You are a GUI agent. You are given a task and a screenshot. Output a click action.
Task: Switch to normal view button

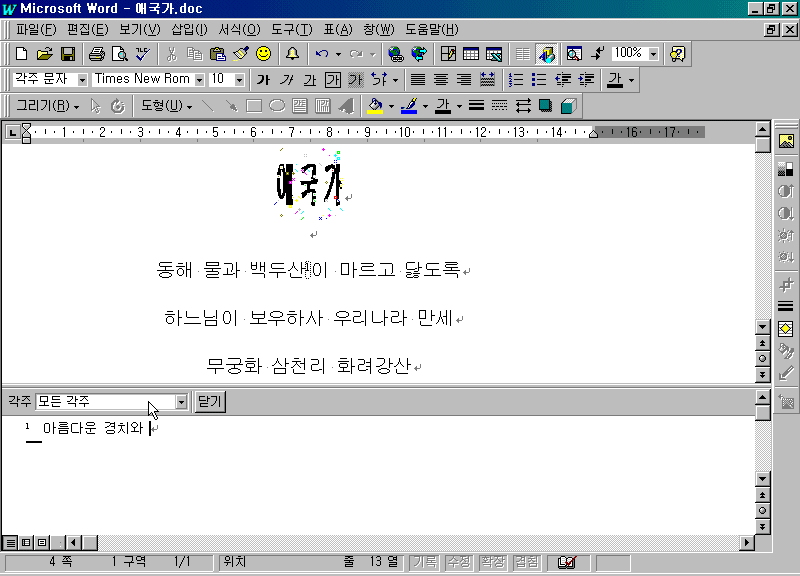(11, 542)
